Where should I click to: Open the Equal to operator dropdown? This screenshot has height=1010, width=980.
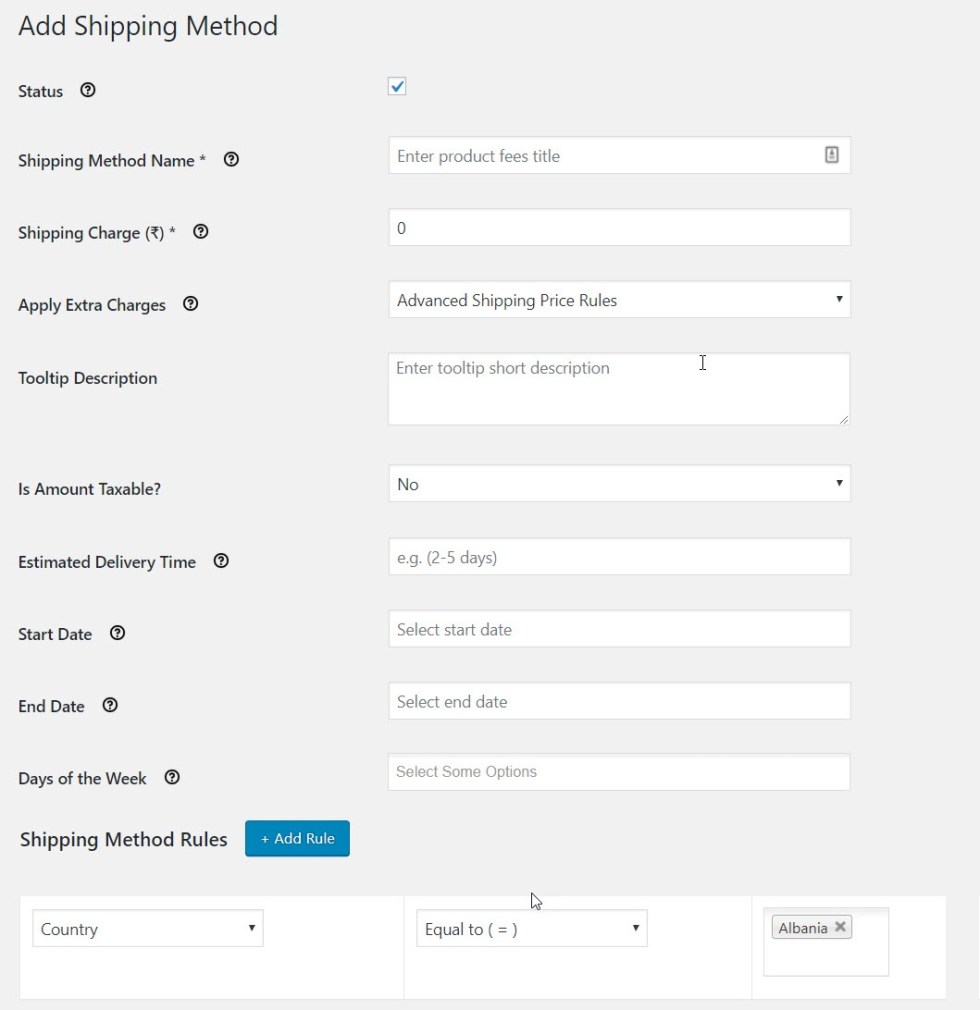(x=531, y=928)
